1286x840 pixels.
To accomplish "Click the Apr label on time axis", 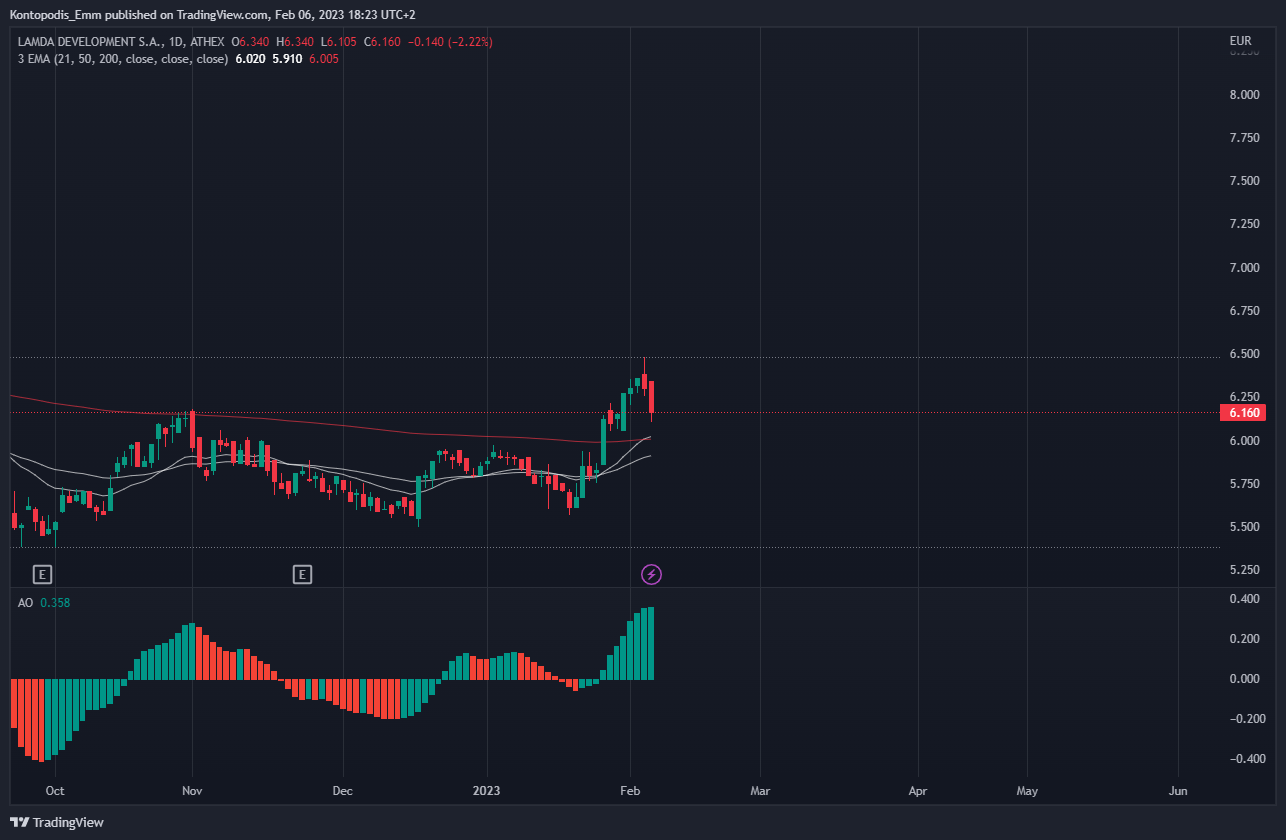I will 918,791.
